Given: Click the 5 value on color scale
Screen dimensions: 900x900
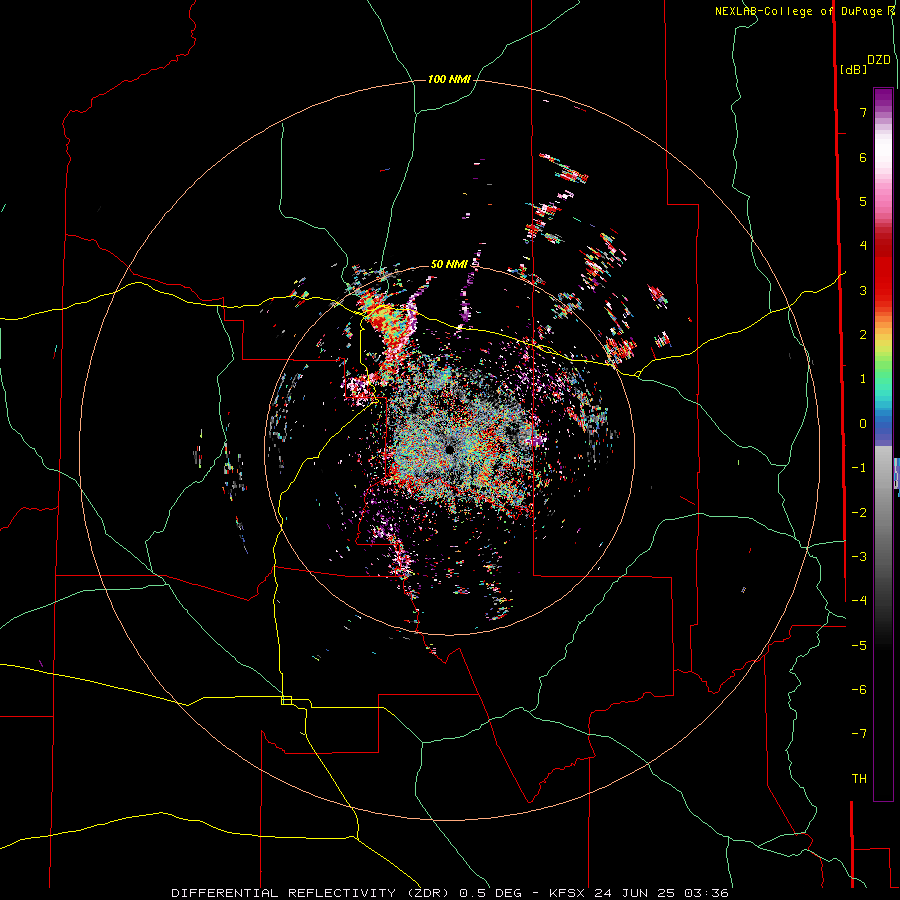Looking at the screenshot, I should [x=863, y=201].
